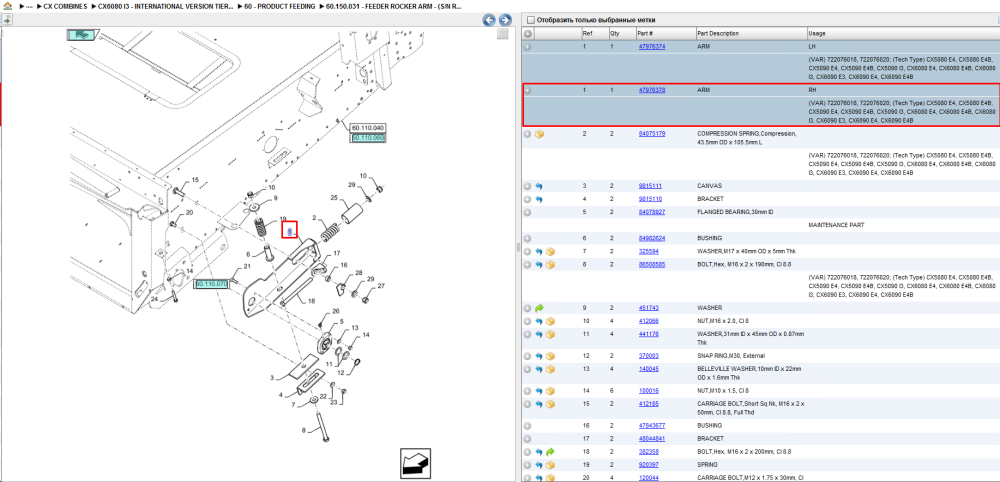Click the box icon in part 412185 row
This screenshot has width=1000, height=482.
[x=550, y=404]
